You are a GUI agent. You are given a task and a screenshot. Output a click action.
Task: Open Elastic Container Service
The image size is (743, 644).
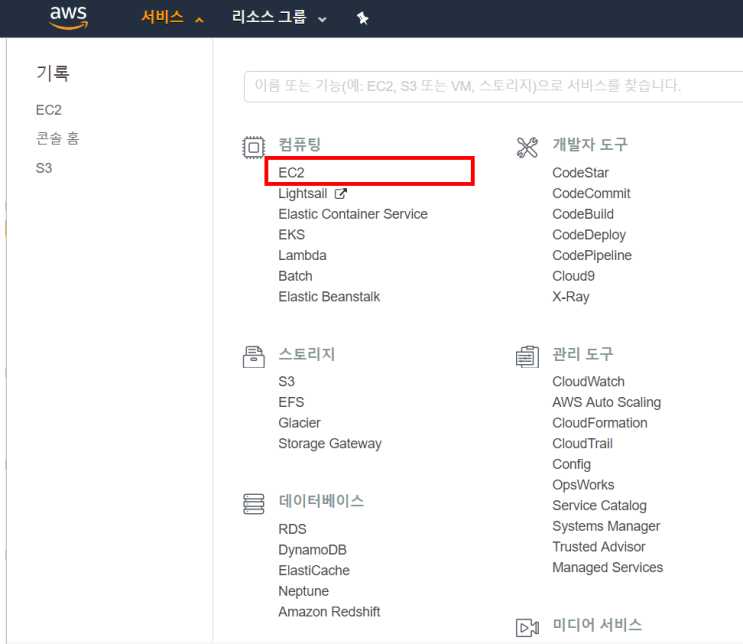point(353,214)
